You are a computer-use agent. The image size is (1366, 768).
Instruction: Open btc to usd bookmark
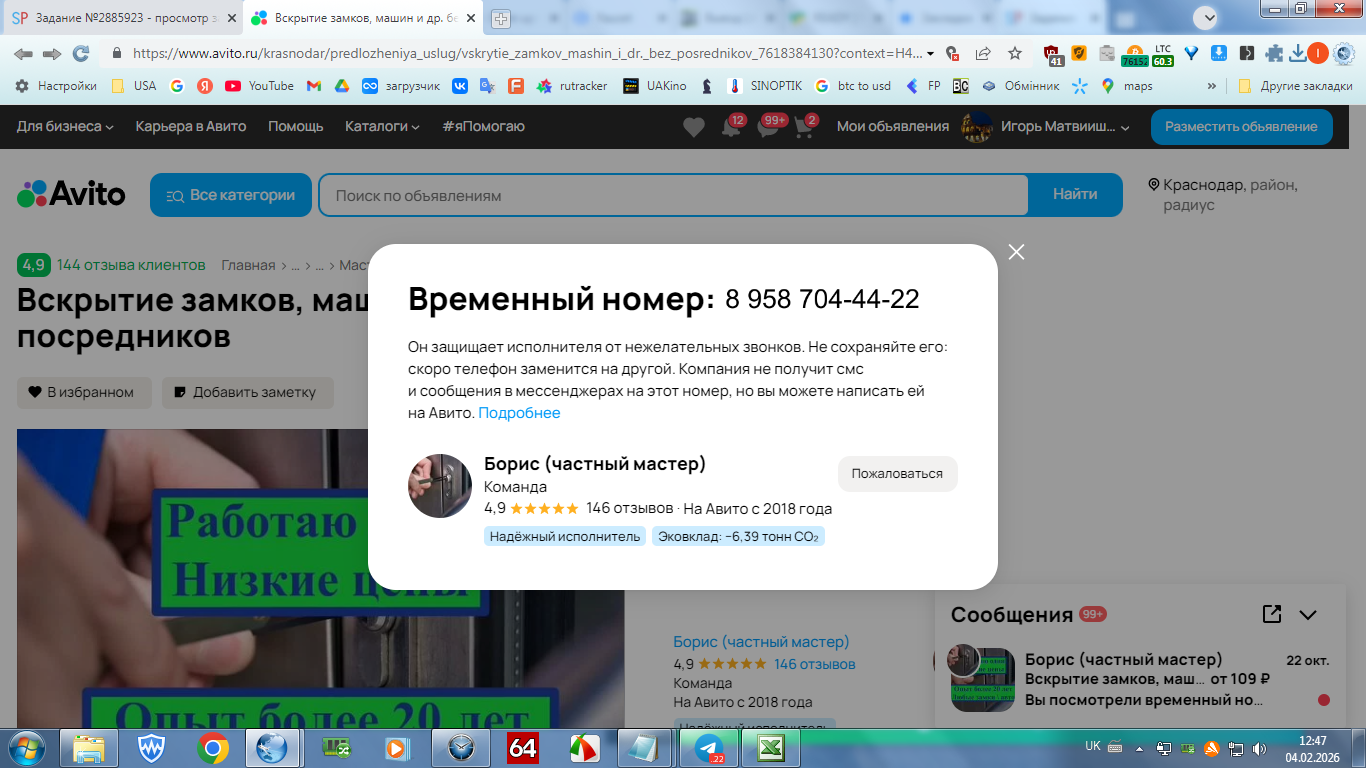[x=853, y=86]
